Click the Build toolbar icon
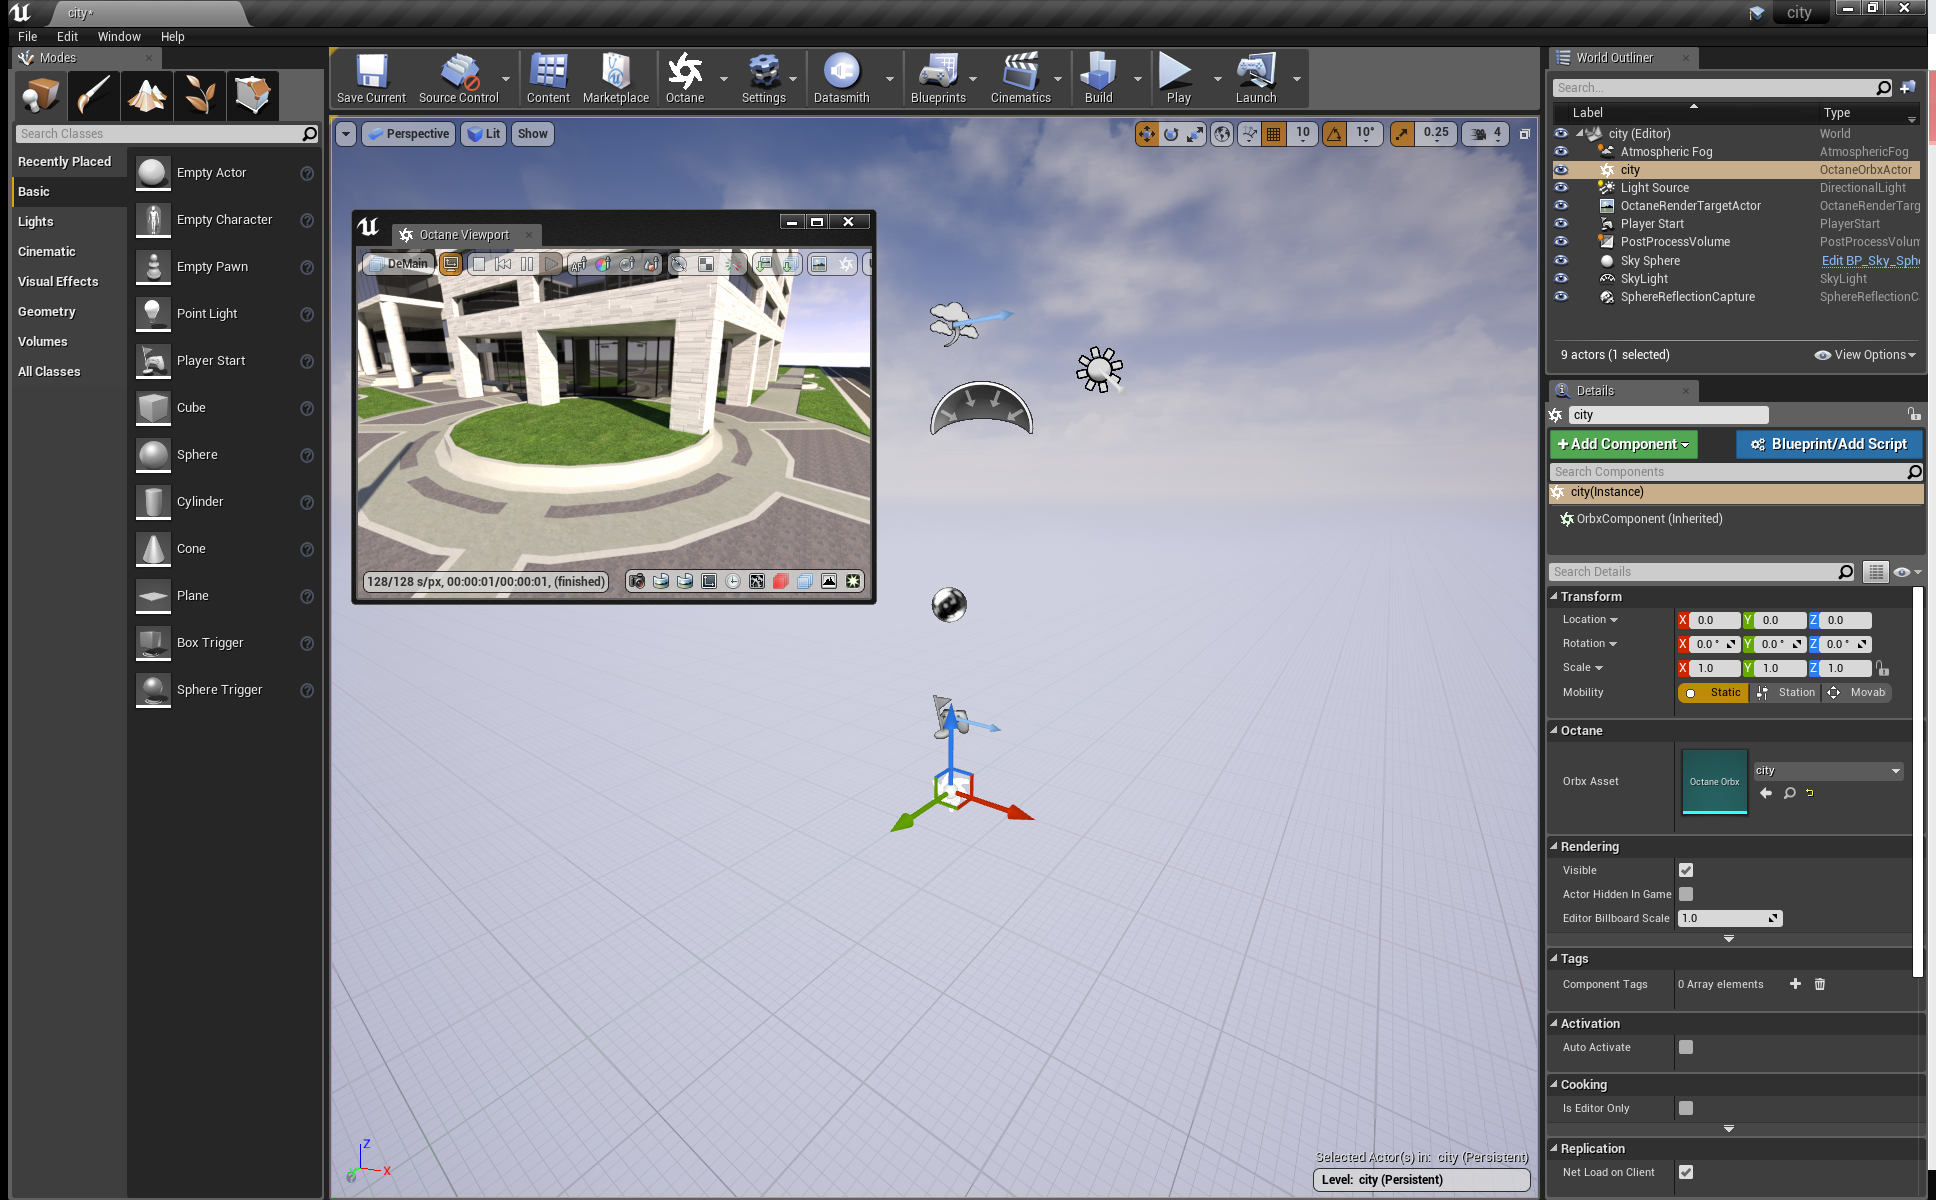1936x1200 pixels. pyautogui.click(x=1098, y=78)
